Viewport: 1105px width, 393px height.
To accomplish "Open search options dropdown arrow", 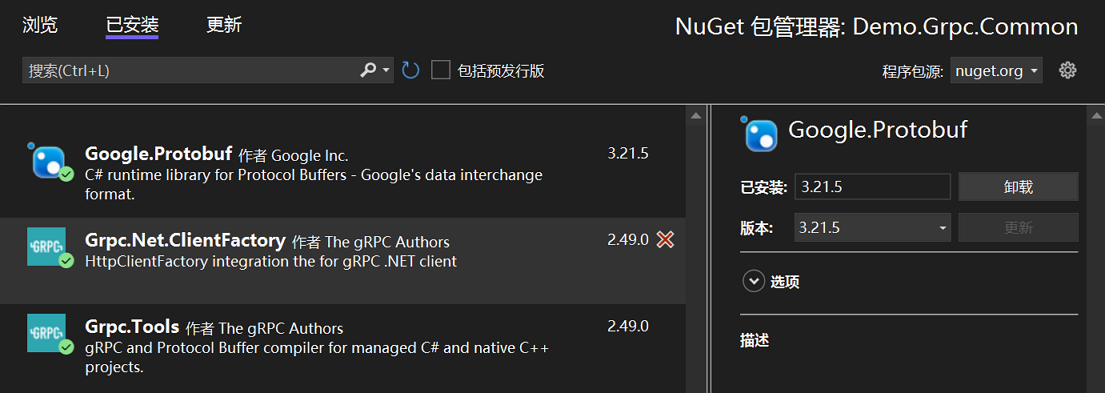I will point(385,70).
